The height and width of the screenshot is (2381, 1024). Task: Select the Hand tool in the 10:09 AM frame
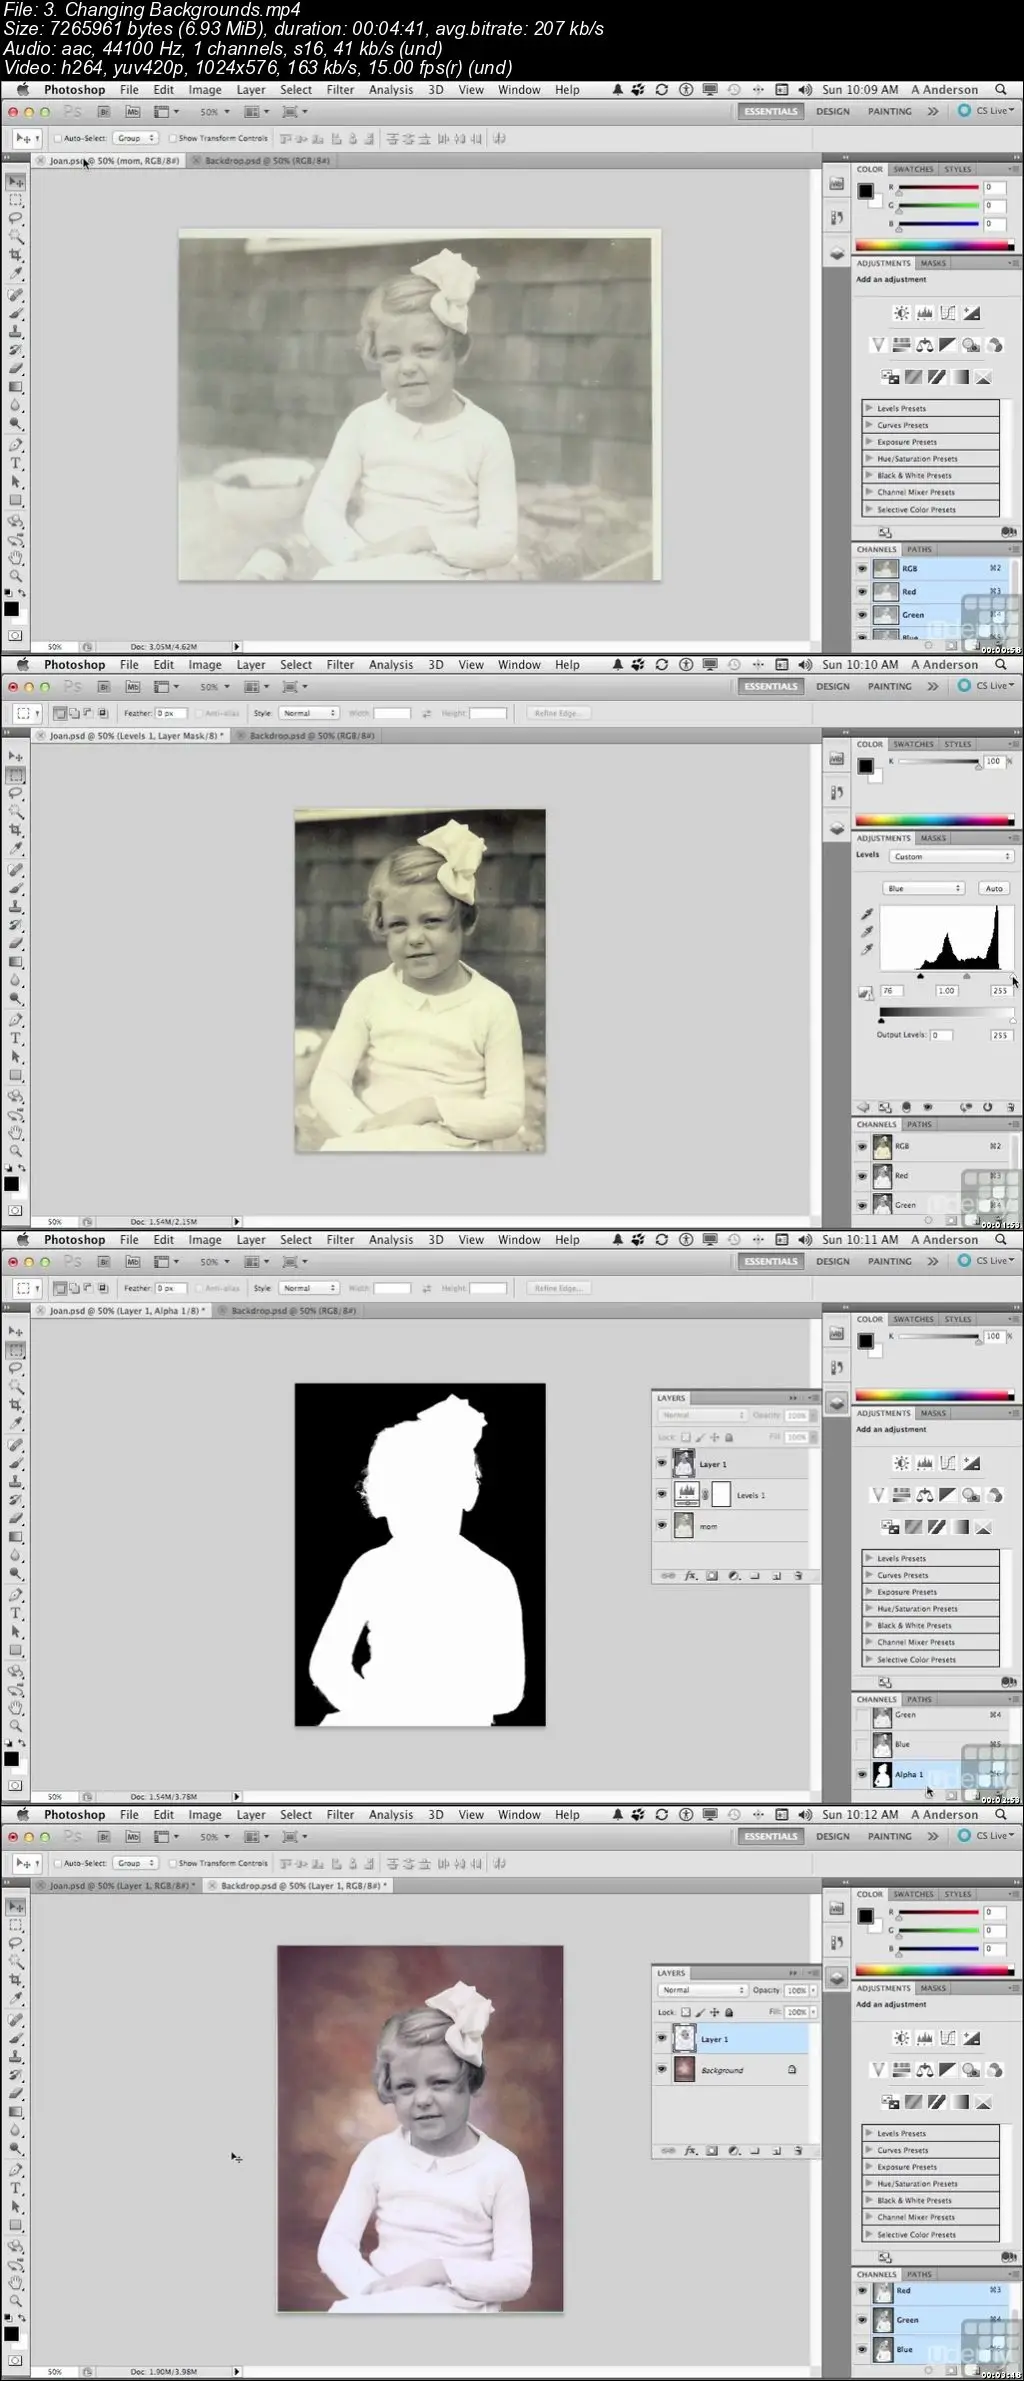pos(16,557)
